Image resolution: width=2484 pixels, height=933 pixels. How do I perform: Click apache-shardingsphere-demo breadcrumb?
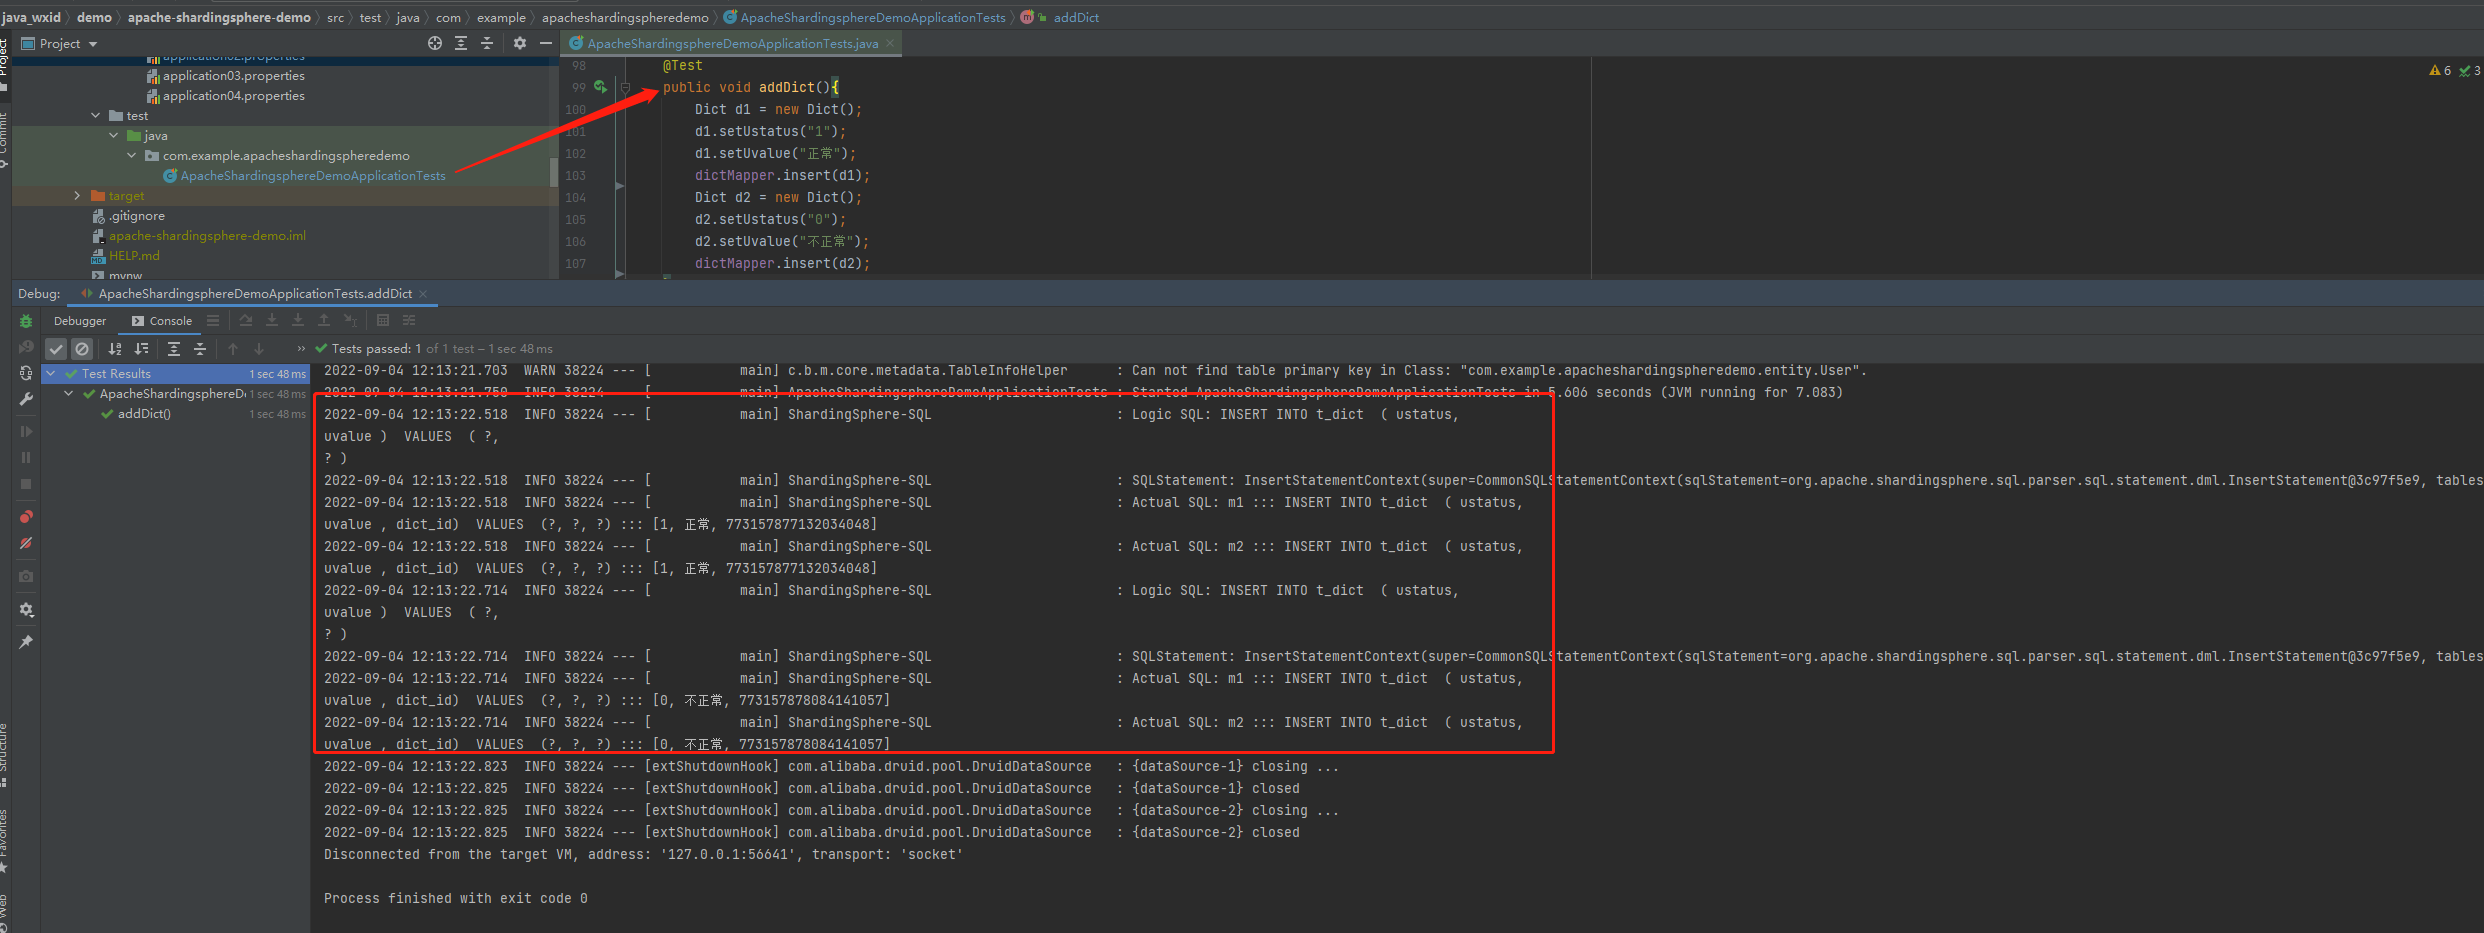click(x=219, y=17)
